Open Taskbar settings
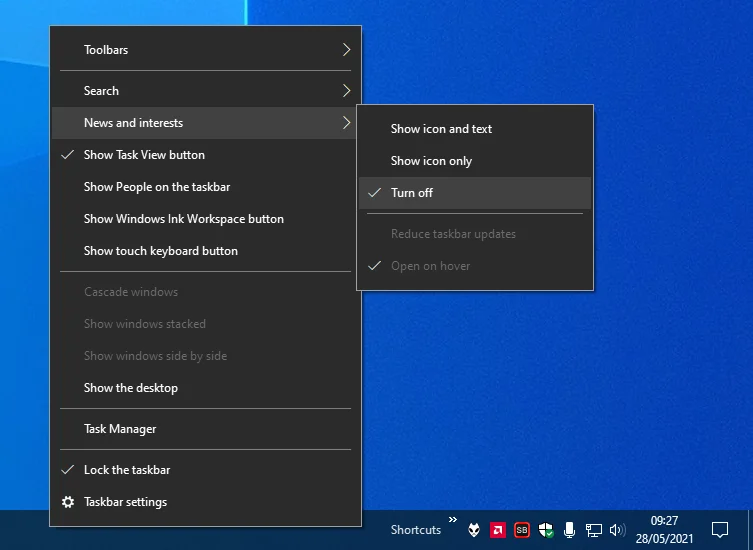Screen dimensions: 753x550 point(206,502)
